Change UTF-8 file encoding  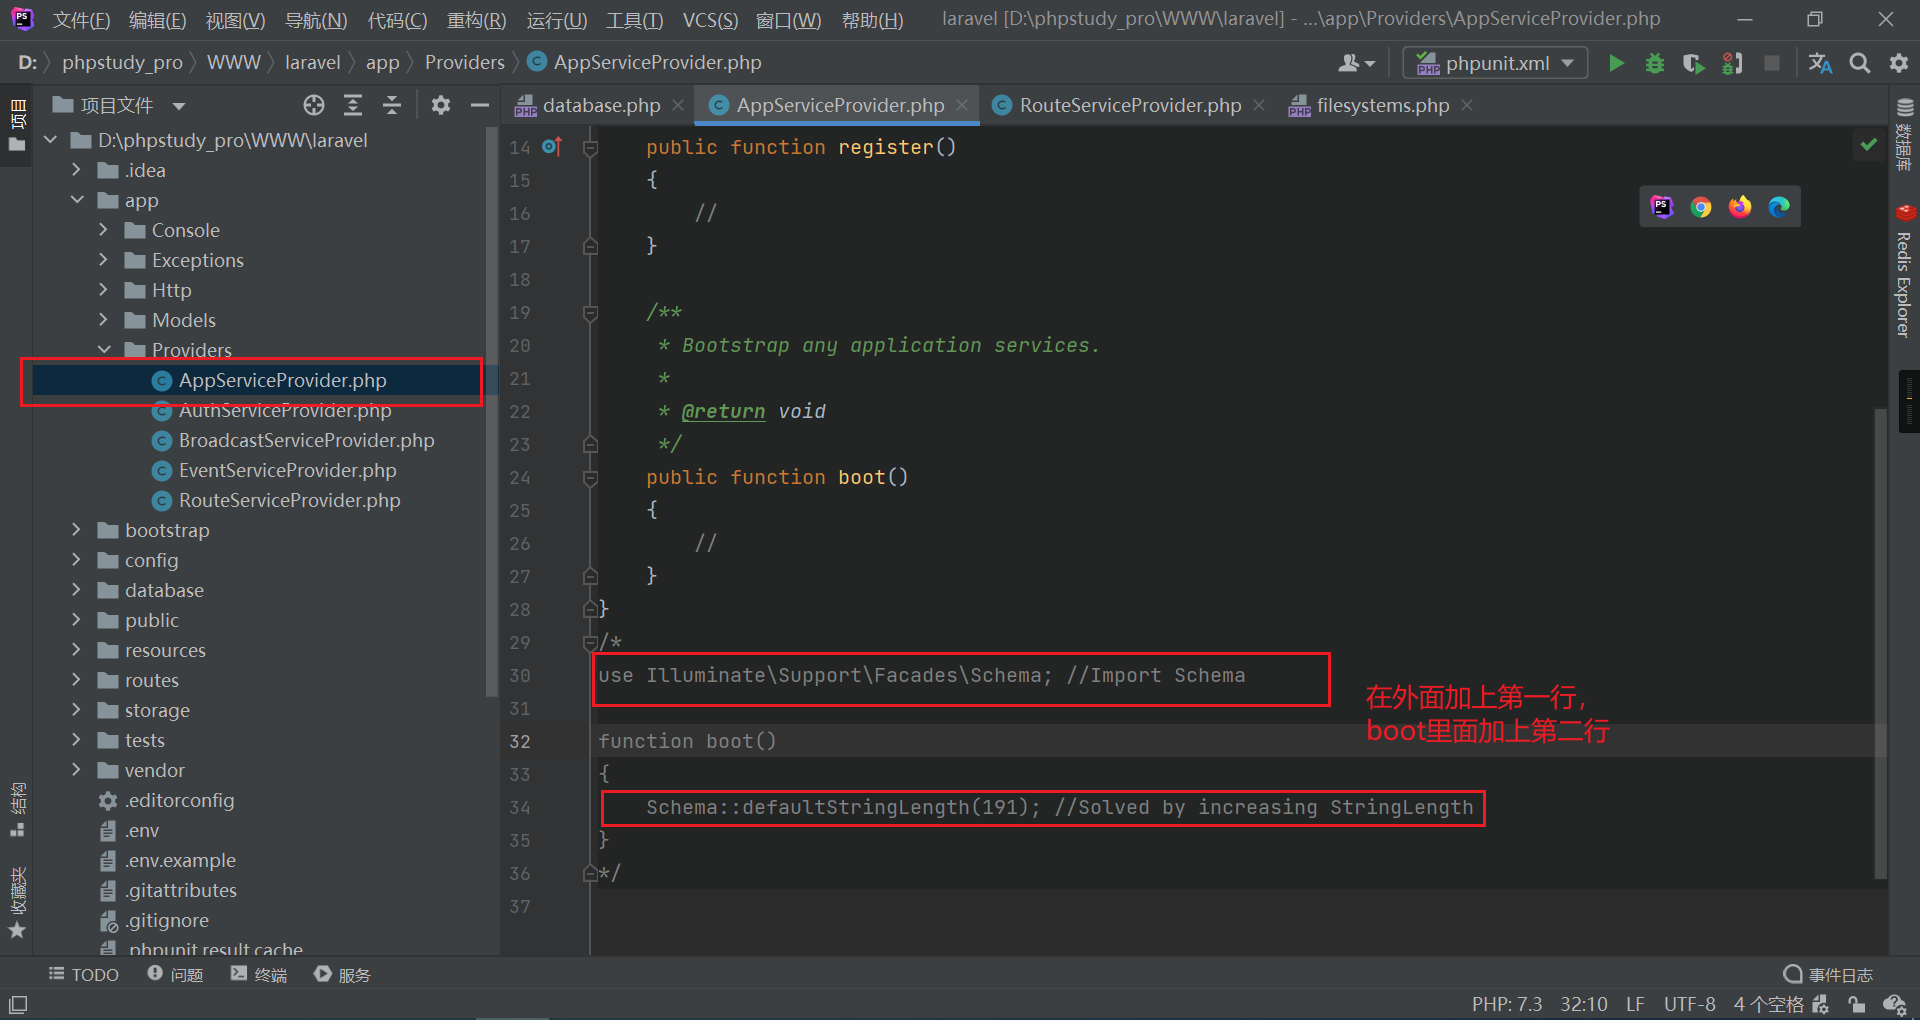[x=1690, y=1004]
